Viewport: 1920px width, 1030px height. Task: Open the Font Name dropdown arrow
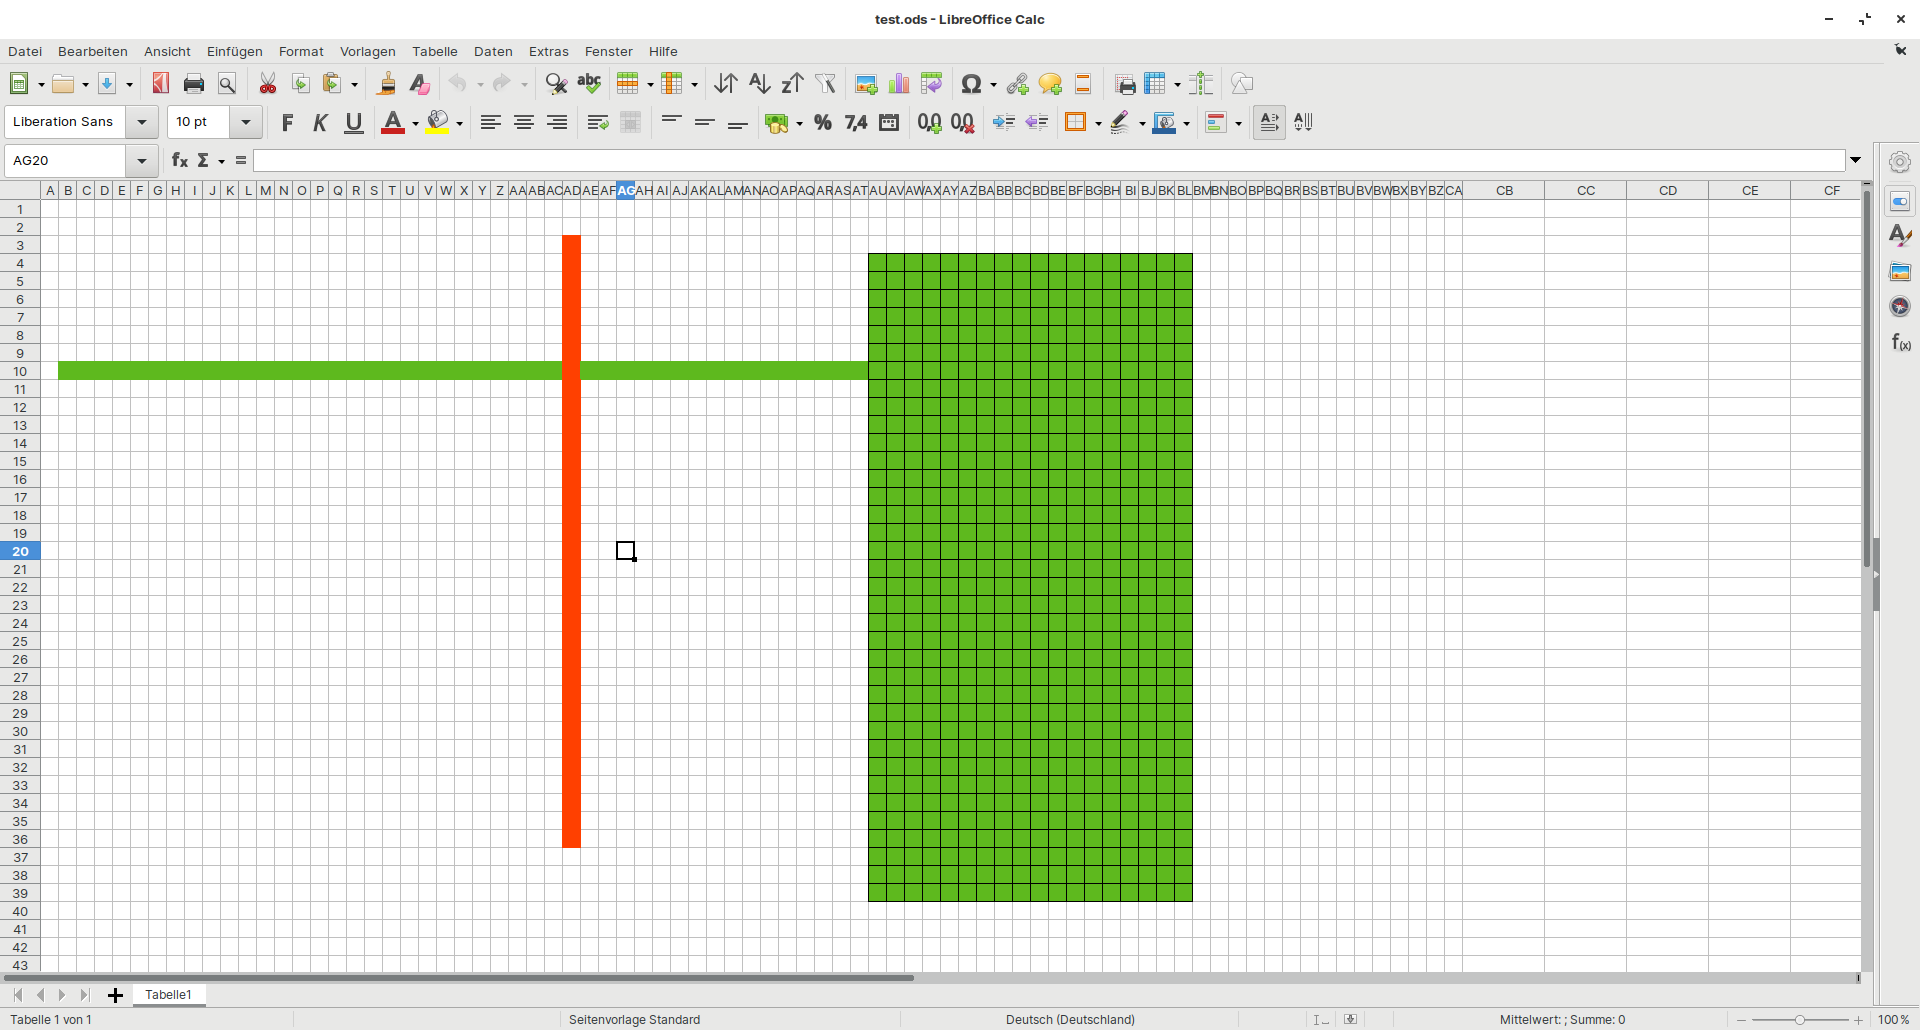click(142, 122)
